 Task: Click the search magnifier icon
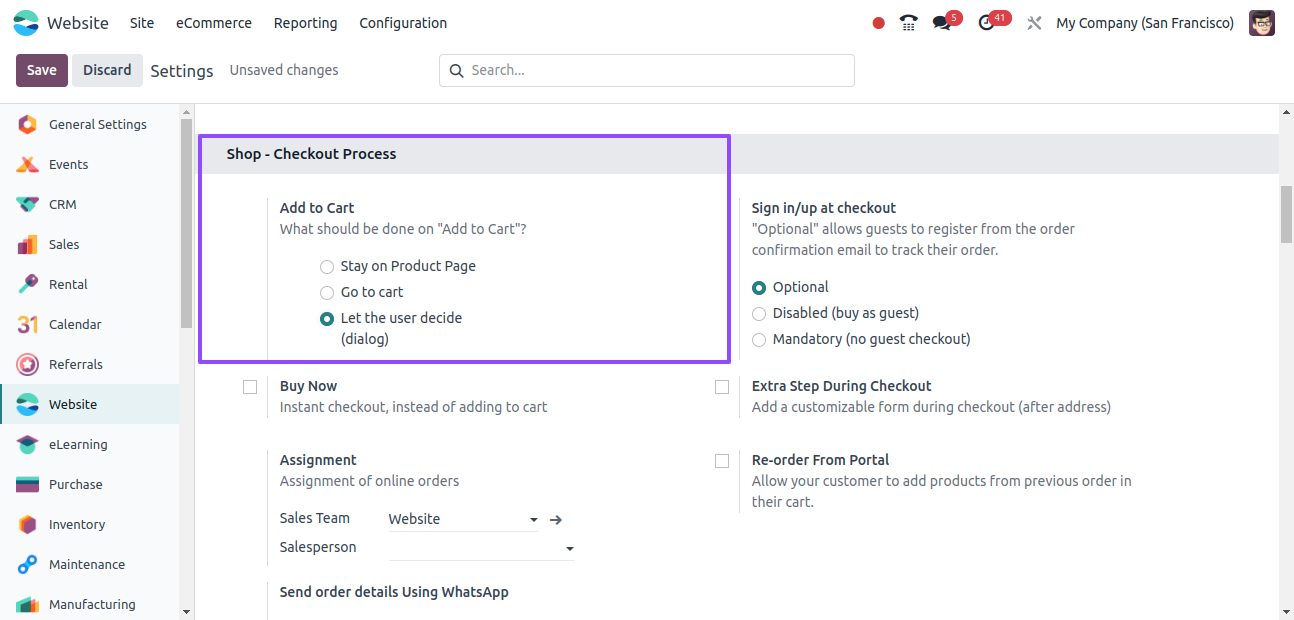point(457,70)
